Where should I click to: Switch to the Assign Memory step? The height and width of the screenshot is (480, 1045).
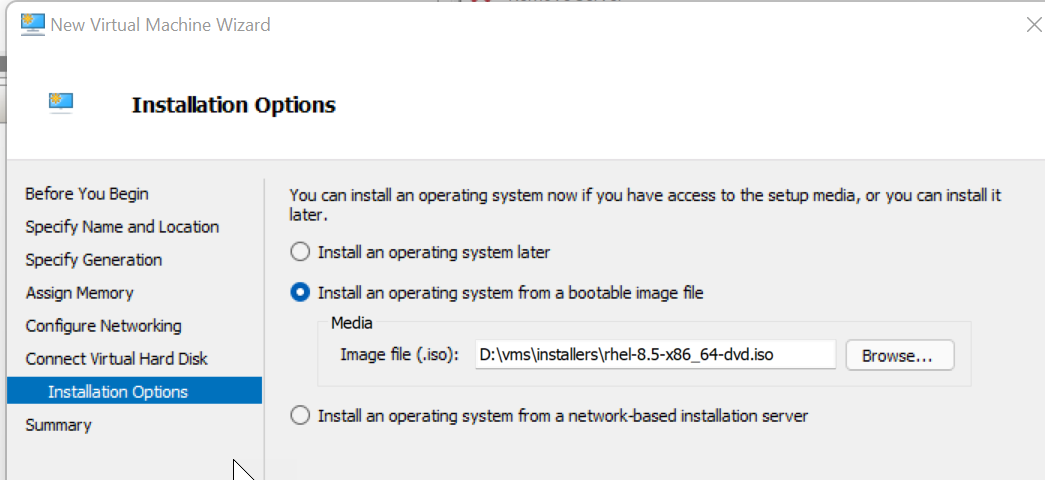tap(79, 293)
